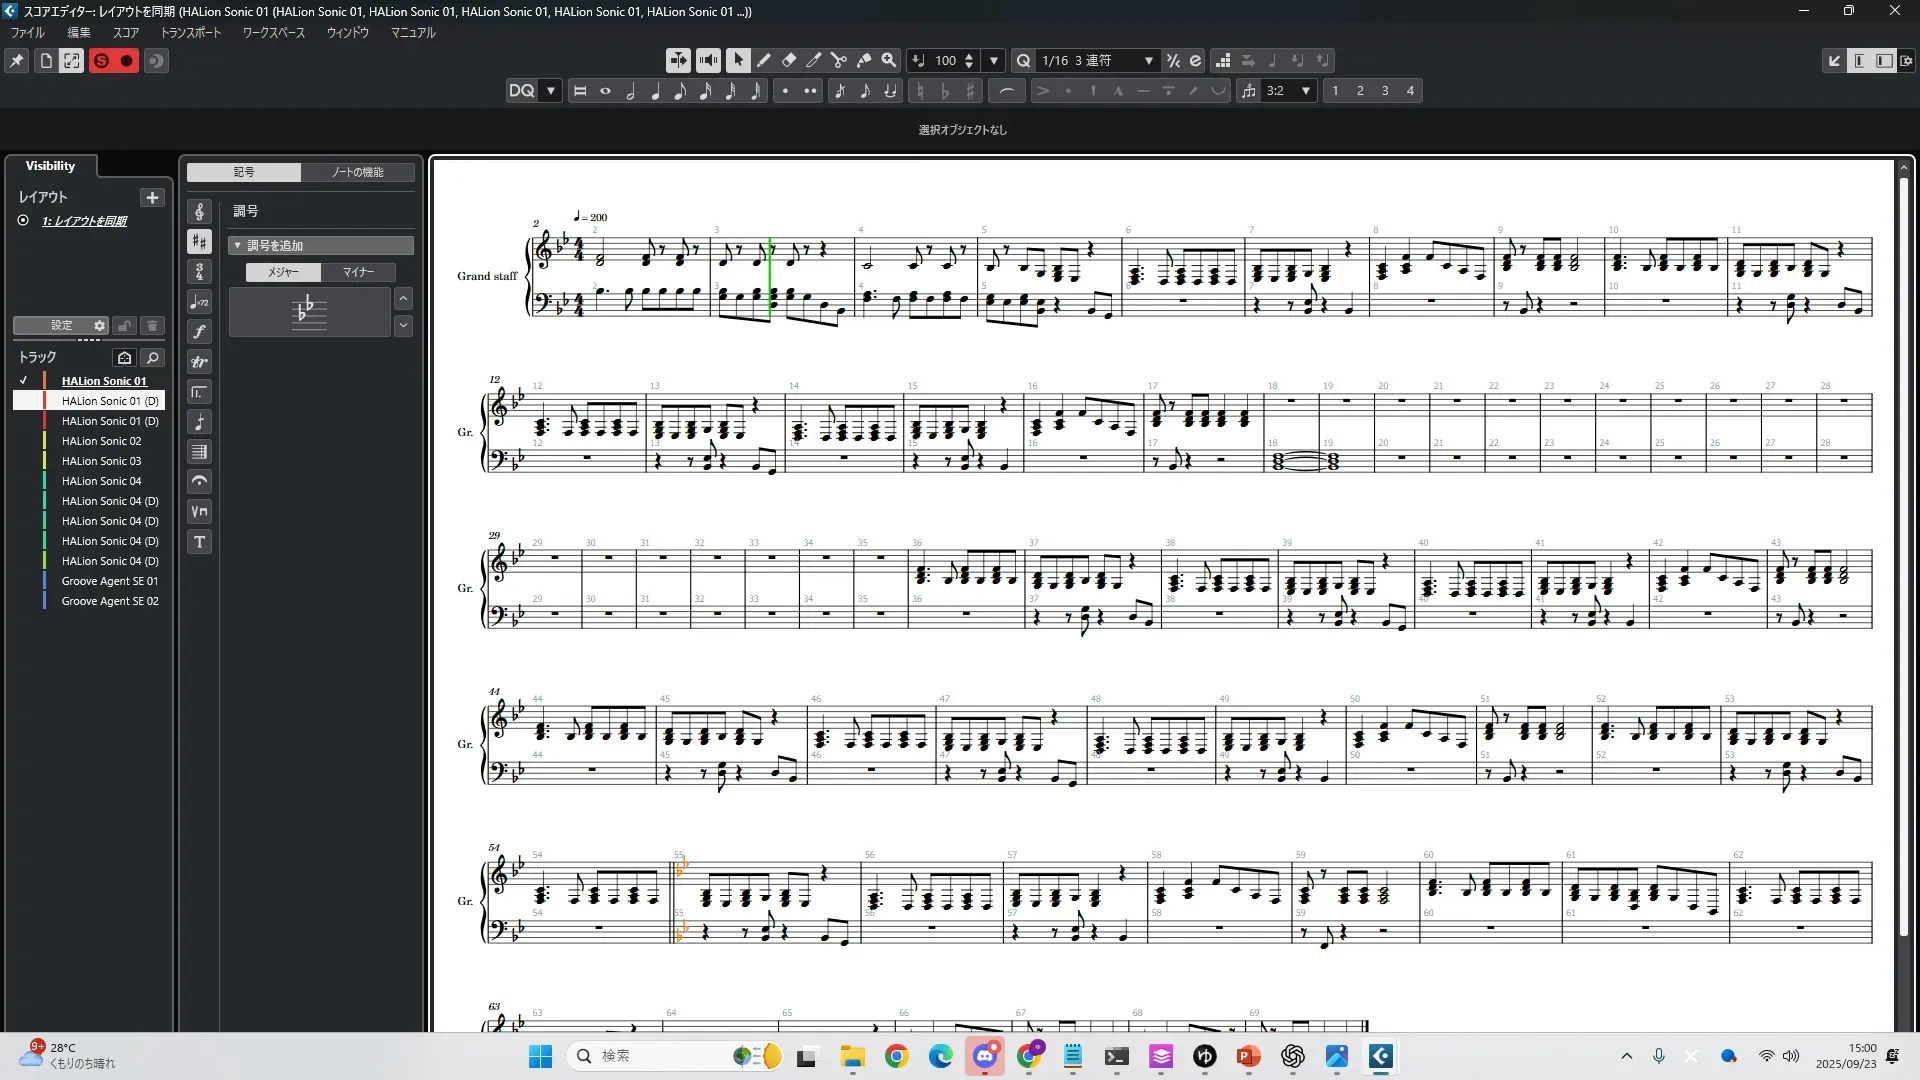Open the Text symbol category
The width and height of the screenshot is (1920, 1080).
(200, 542)
